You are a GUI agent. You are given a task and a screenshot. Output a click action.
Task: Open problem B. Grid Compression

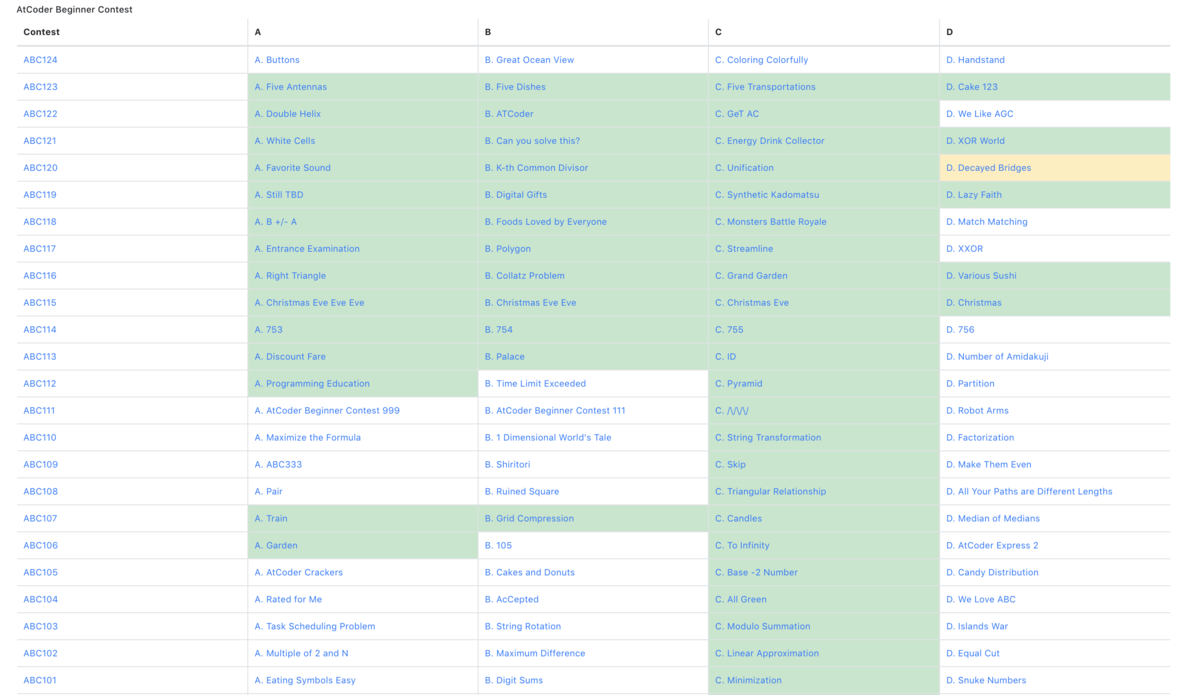coord(529,519)
